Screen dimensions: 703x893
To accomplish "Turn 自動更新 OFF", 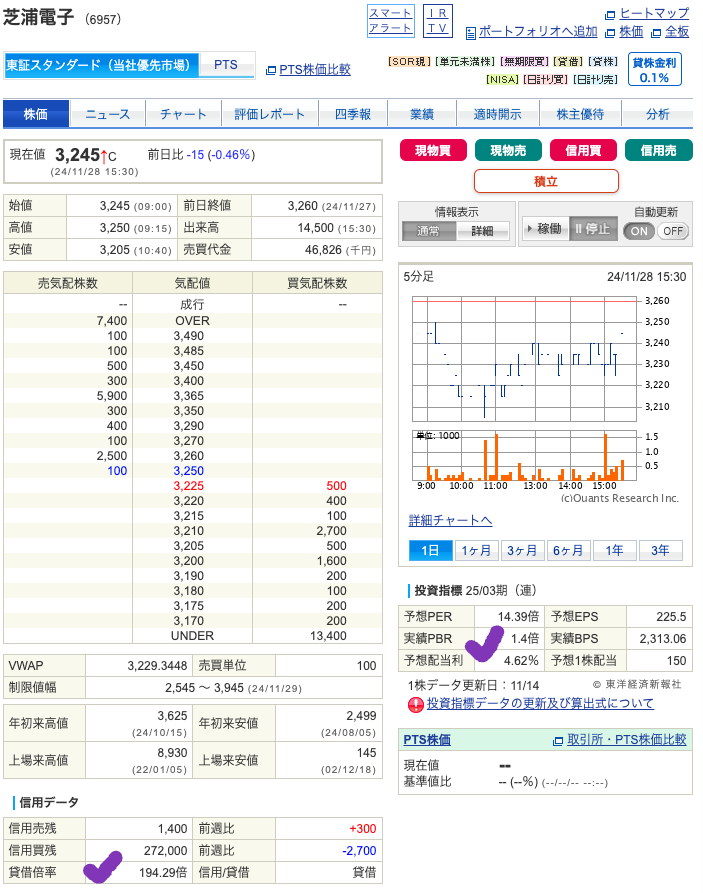I will (x=673, y=231).
